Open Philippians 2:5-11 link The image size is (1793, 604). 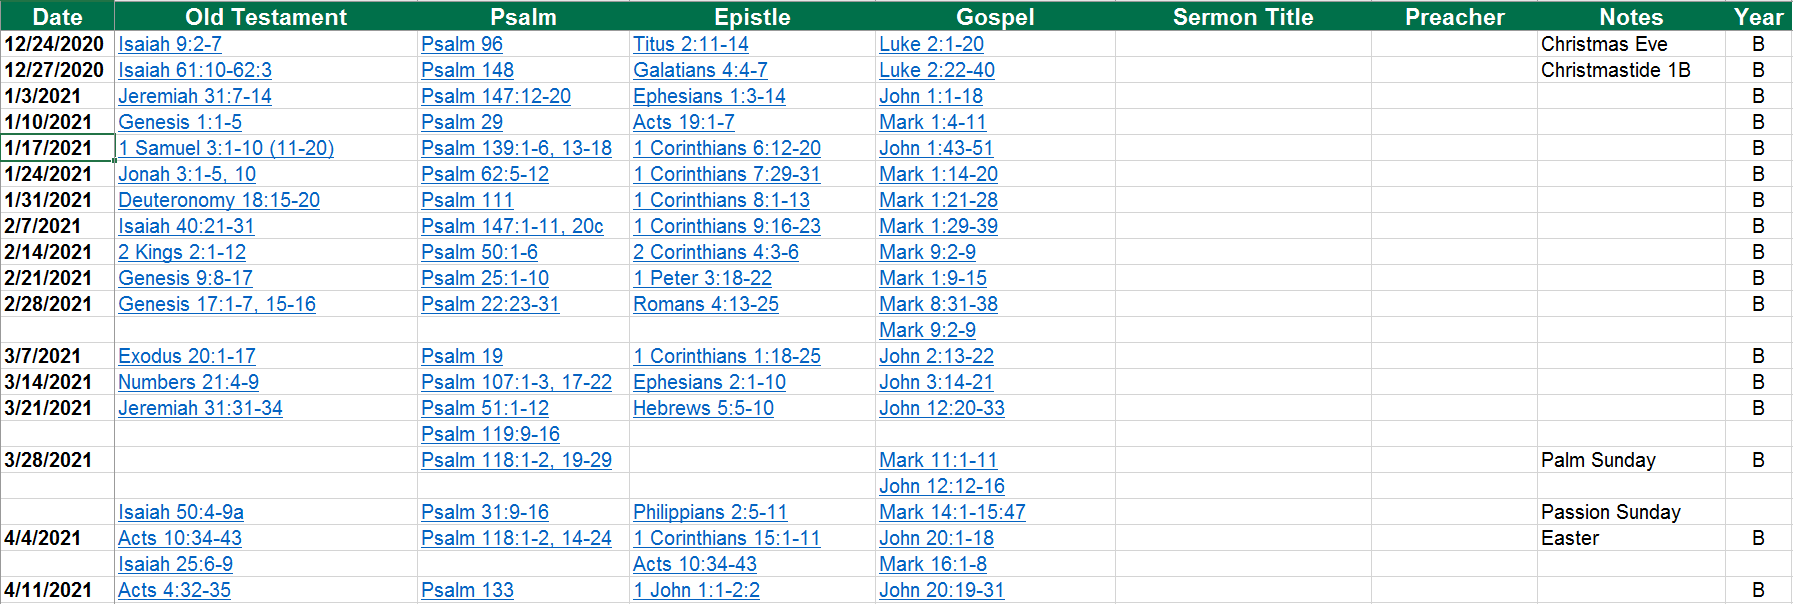(x=710, y=512)
